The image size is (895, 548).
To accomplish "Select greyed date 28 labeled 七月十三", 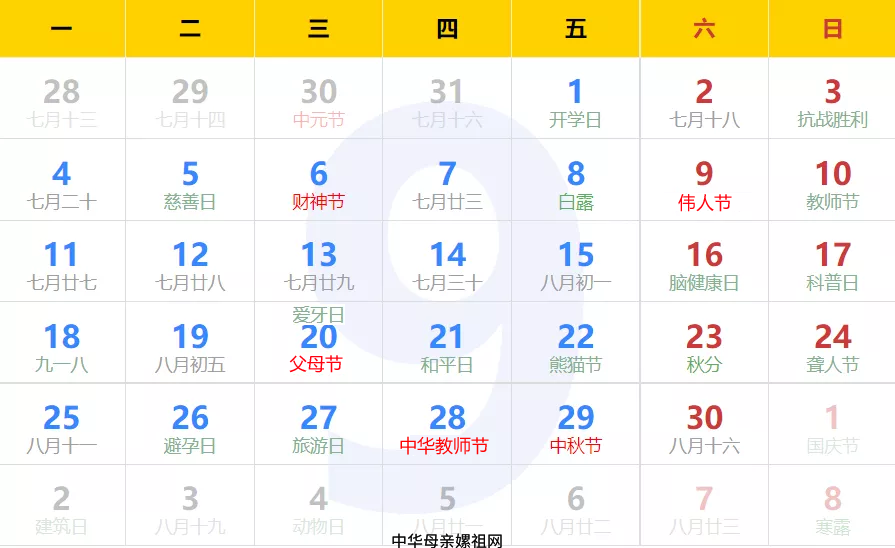I will pyautogui.click(x=62, y=98).
